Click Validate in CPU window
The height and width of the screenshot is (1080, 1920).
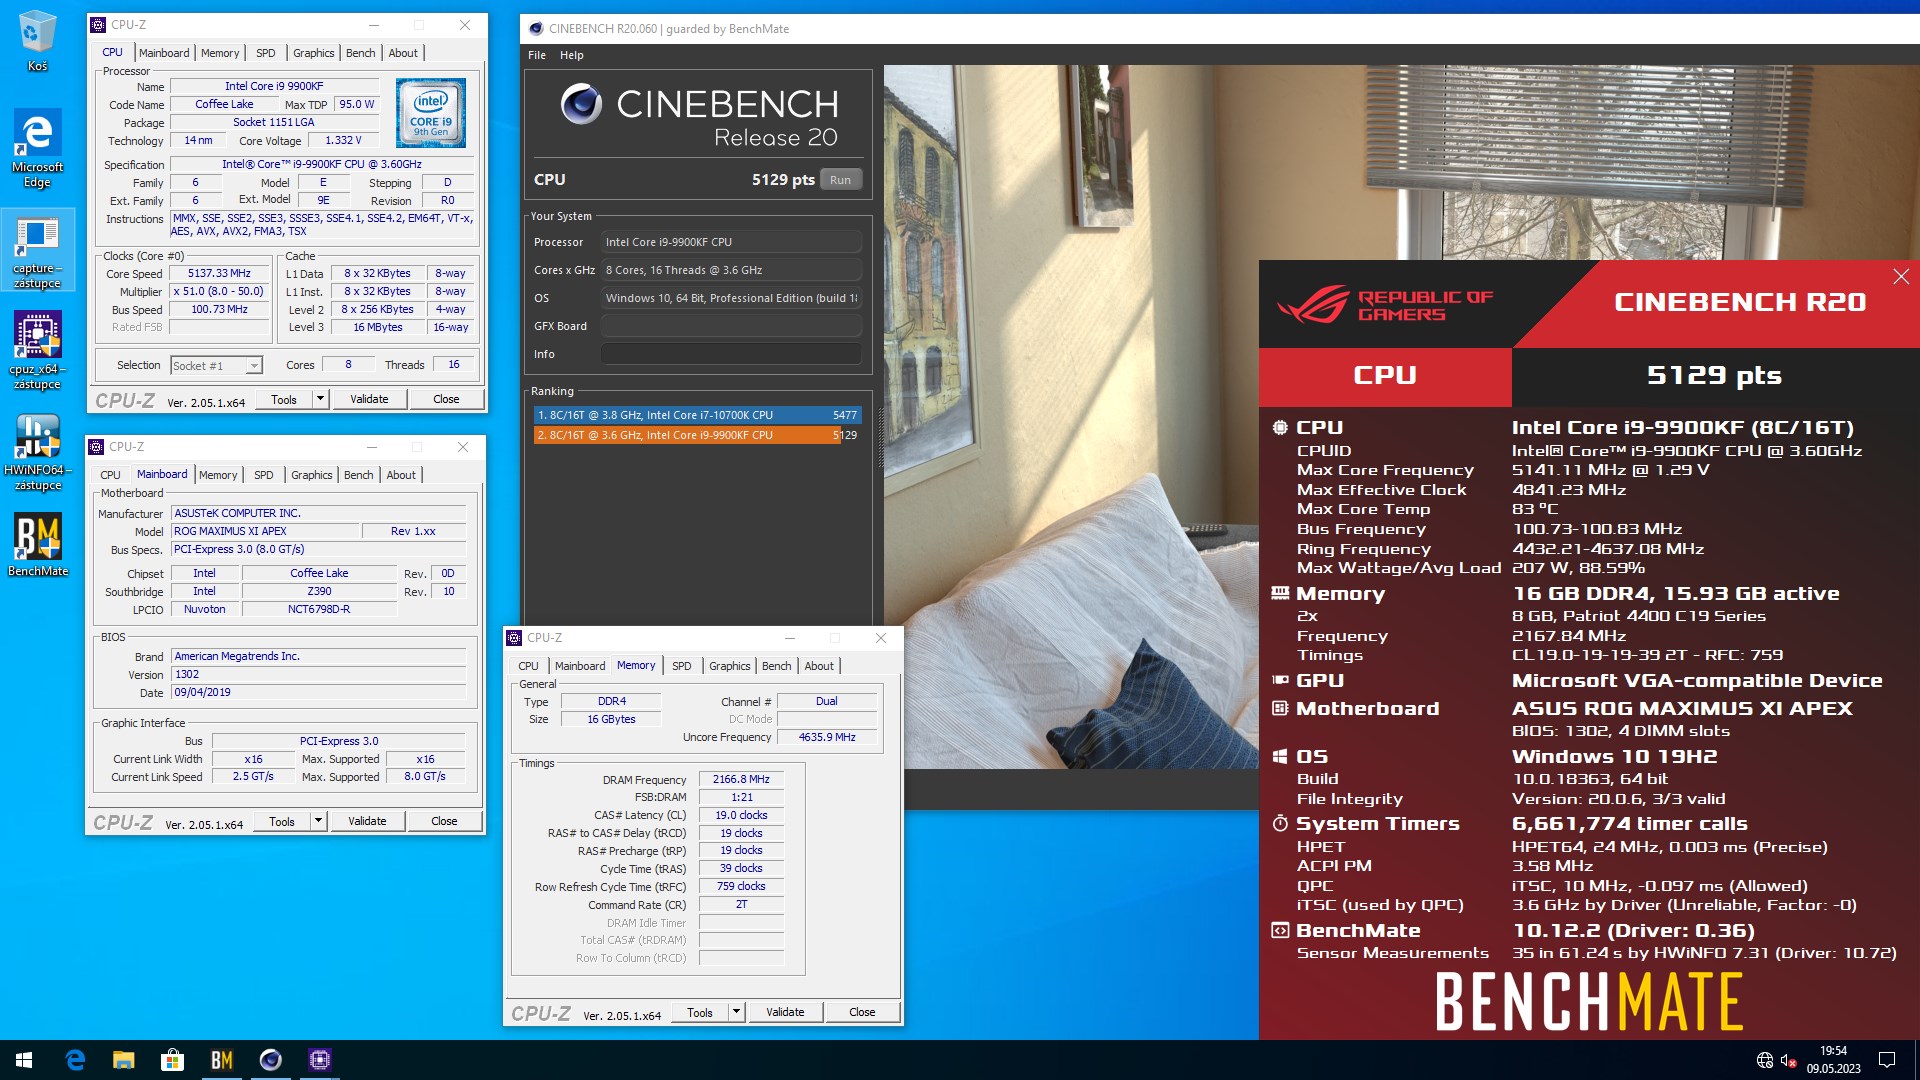coord(369,399)
